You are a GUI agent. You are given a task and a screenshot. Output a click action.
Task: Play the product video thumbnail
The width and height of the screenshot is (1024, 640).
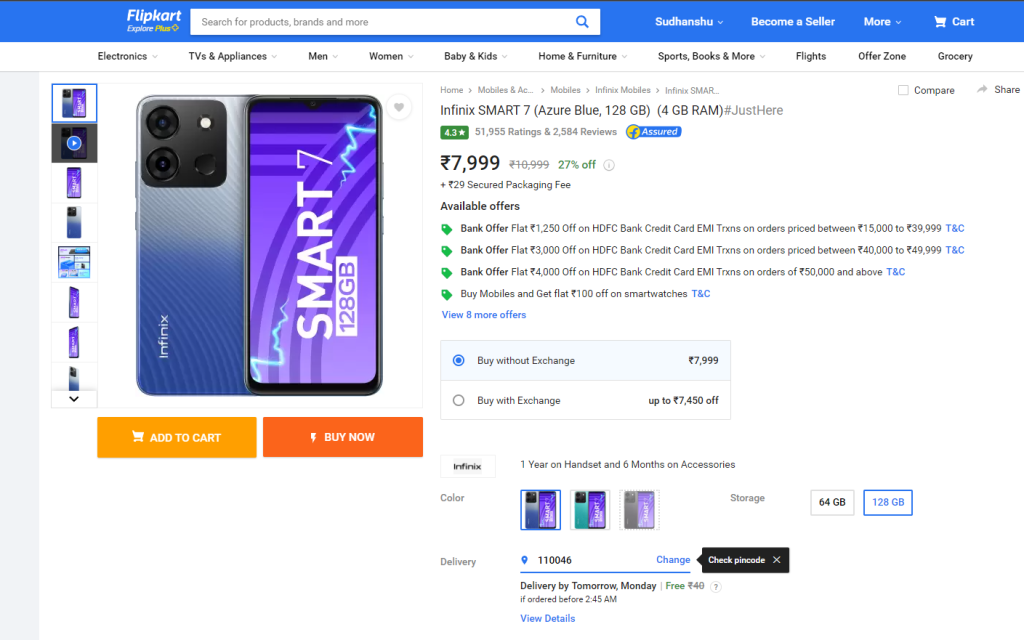(74, 142)
